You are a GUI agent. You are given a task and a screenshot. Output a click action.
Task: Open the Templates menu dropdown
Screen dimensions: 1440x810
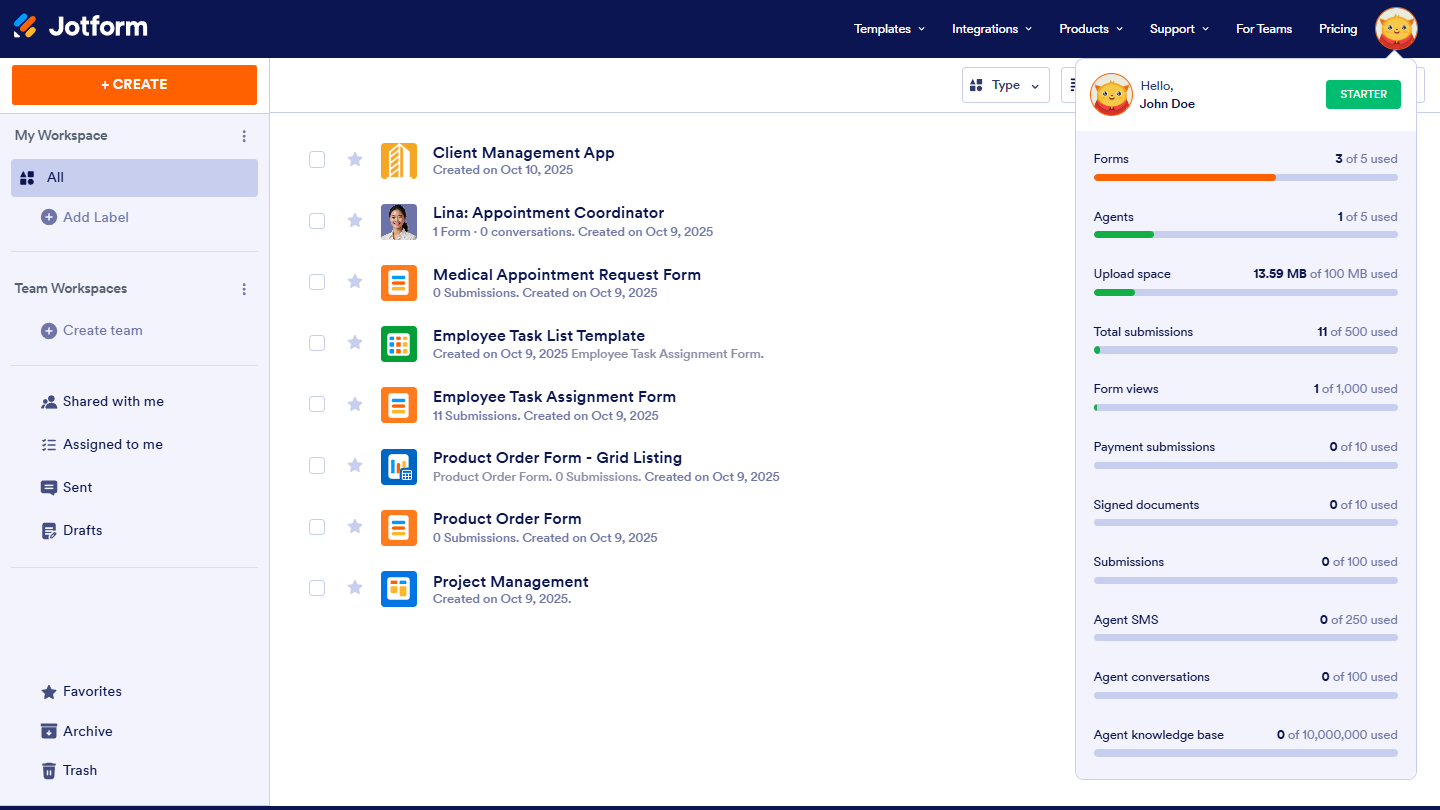[x=889, y=29]
